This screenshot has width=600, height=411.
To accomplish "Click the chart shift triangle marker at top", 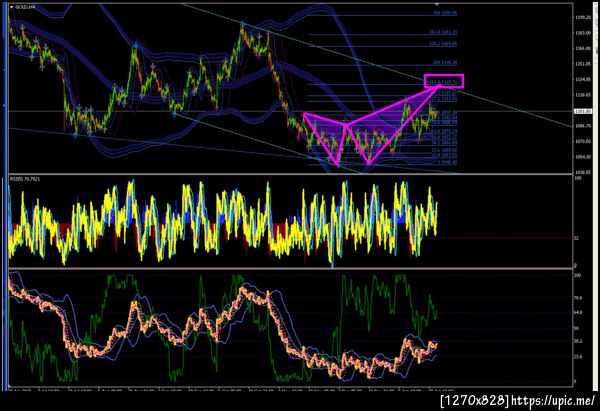I will (x=437, y=4).
